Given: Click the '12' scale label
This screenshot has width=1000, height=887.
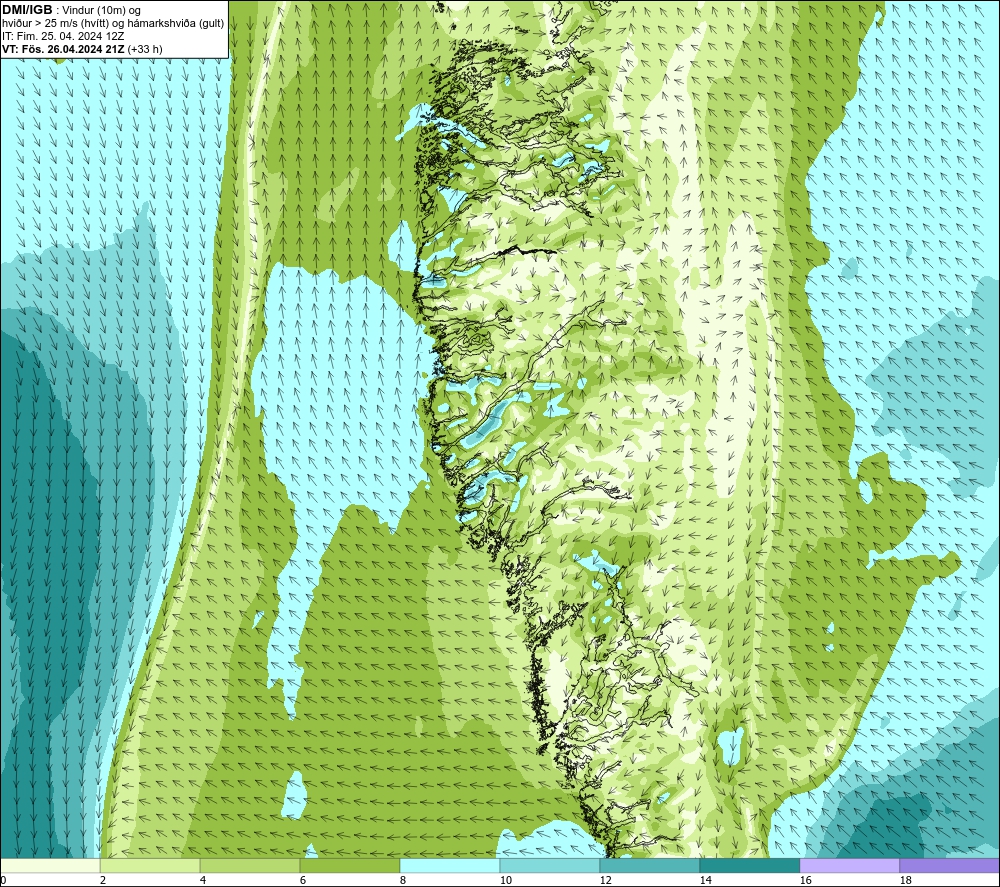Looking at the screenshot, I should [605, 880].
